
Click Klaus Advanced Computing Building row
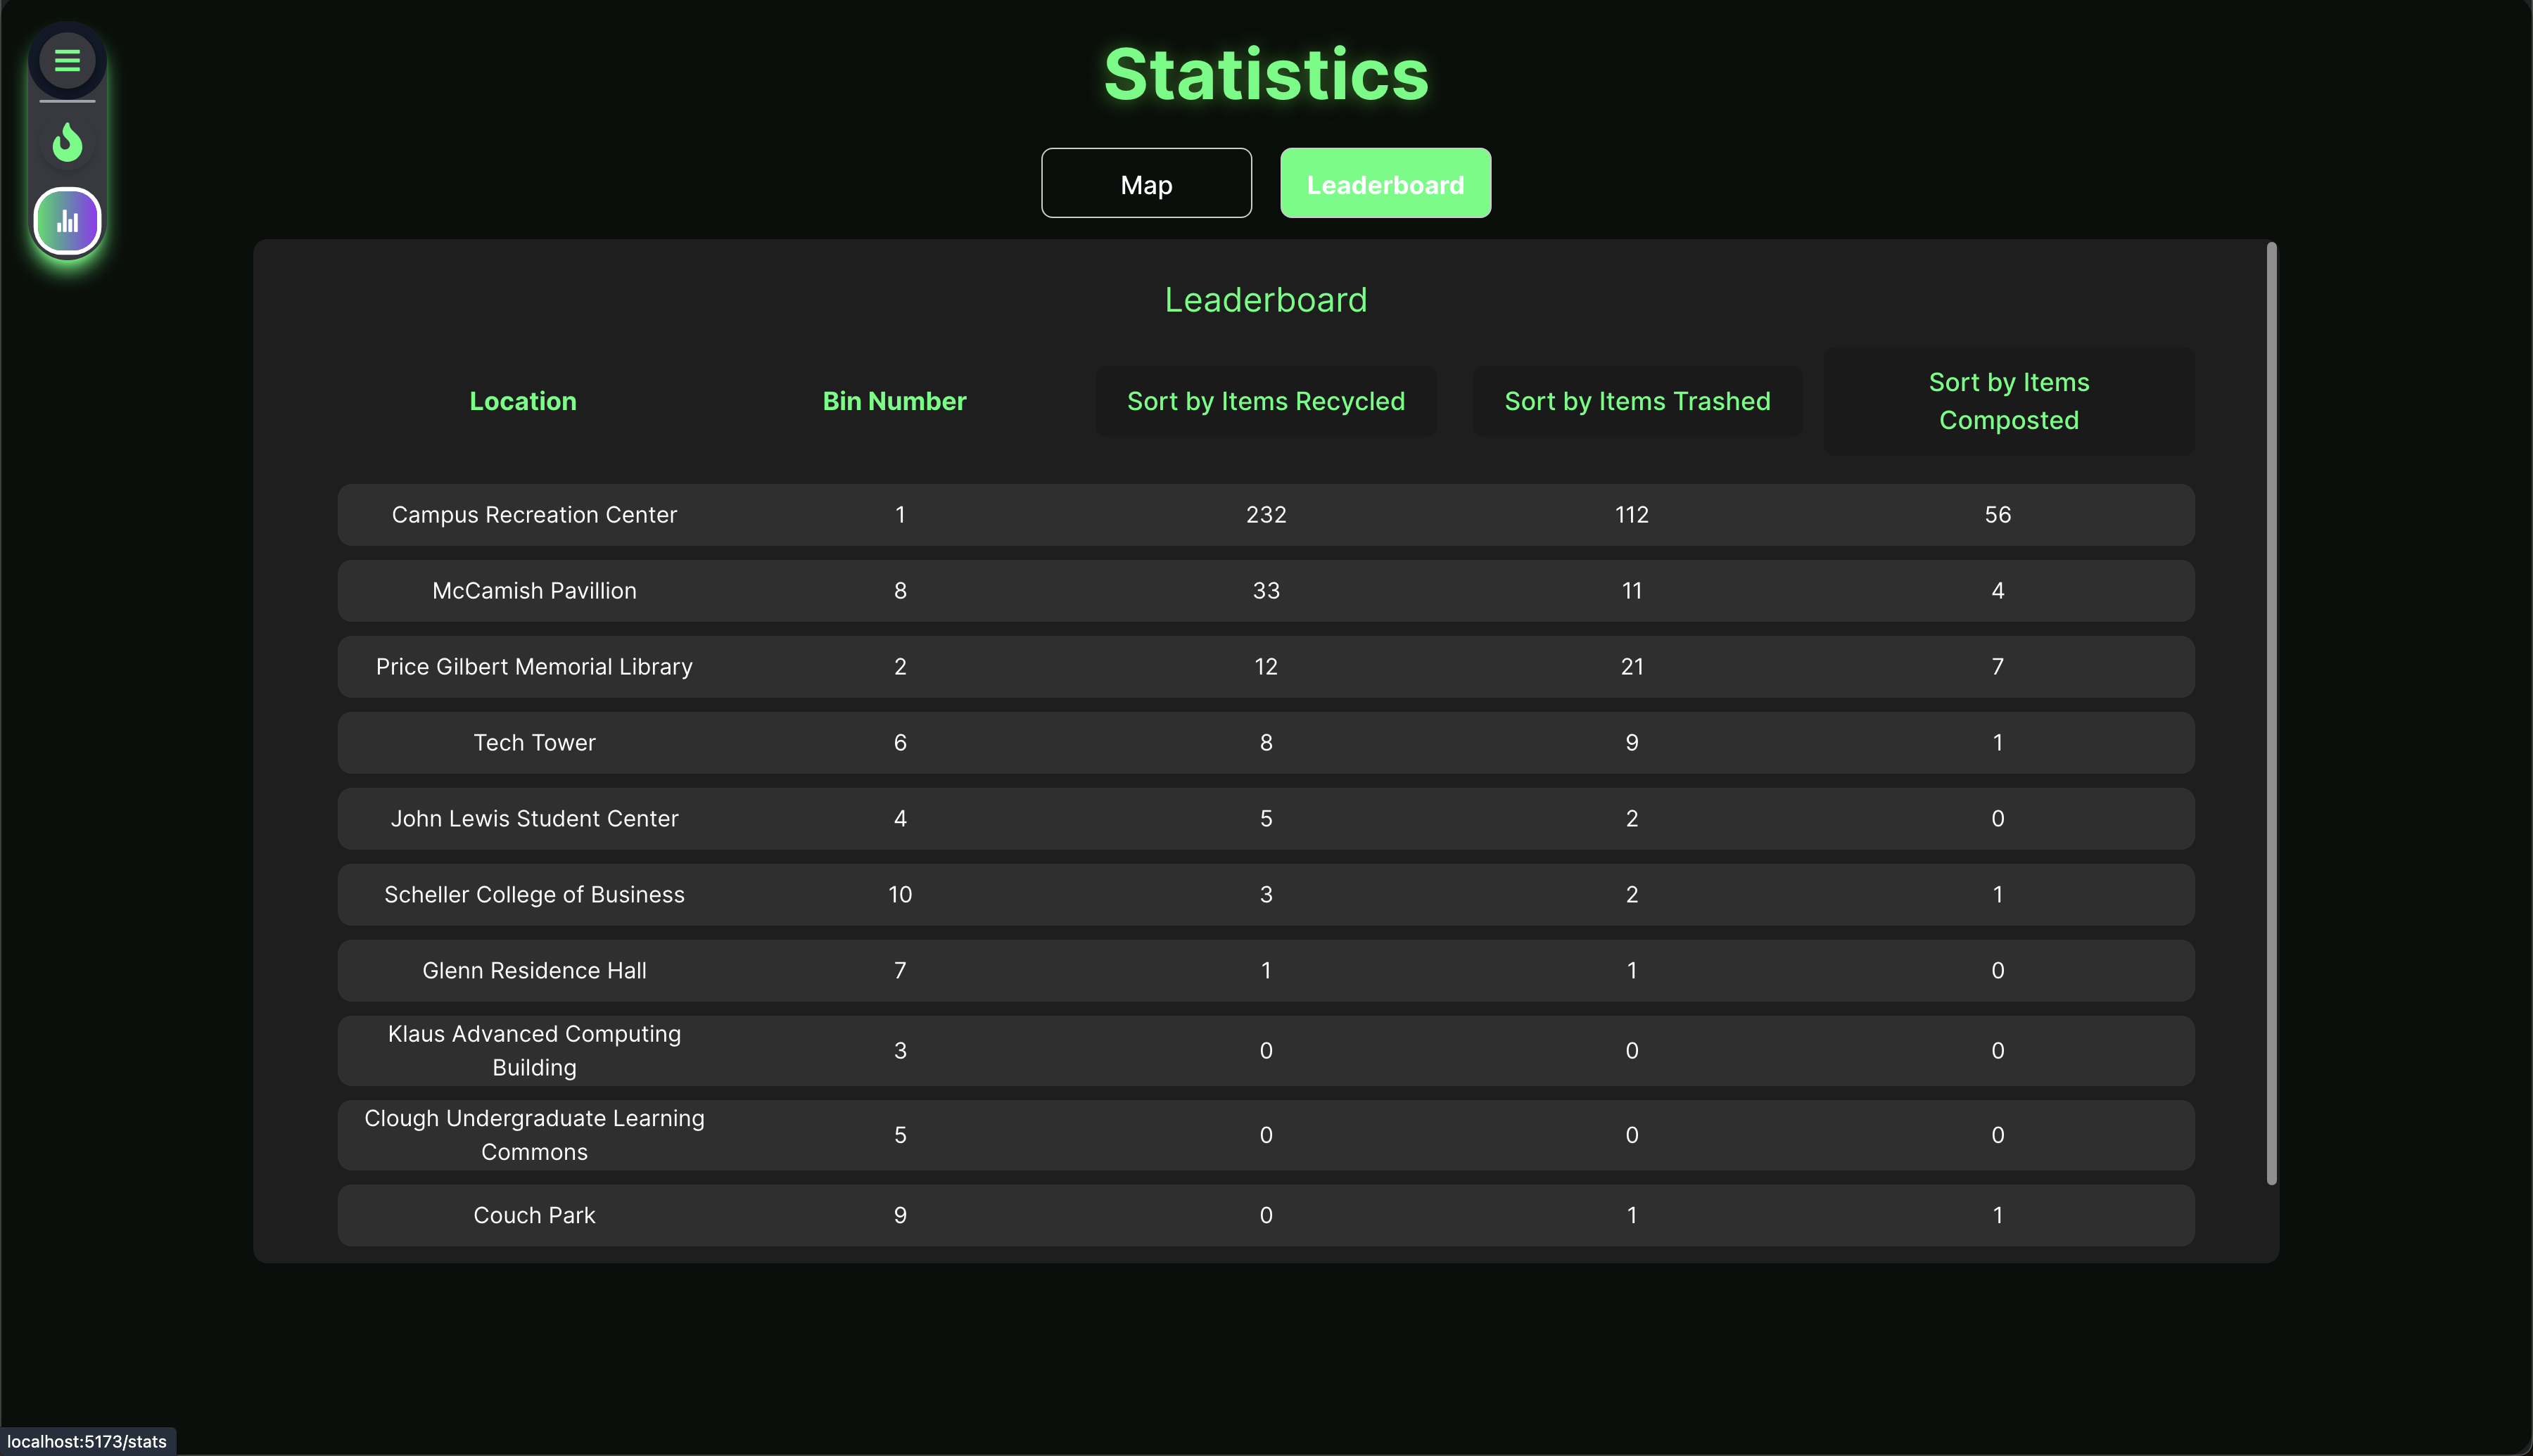(534, 1051)
